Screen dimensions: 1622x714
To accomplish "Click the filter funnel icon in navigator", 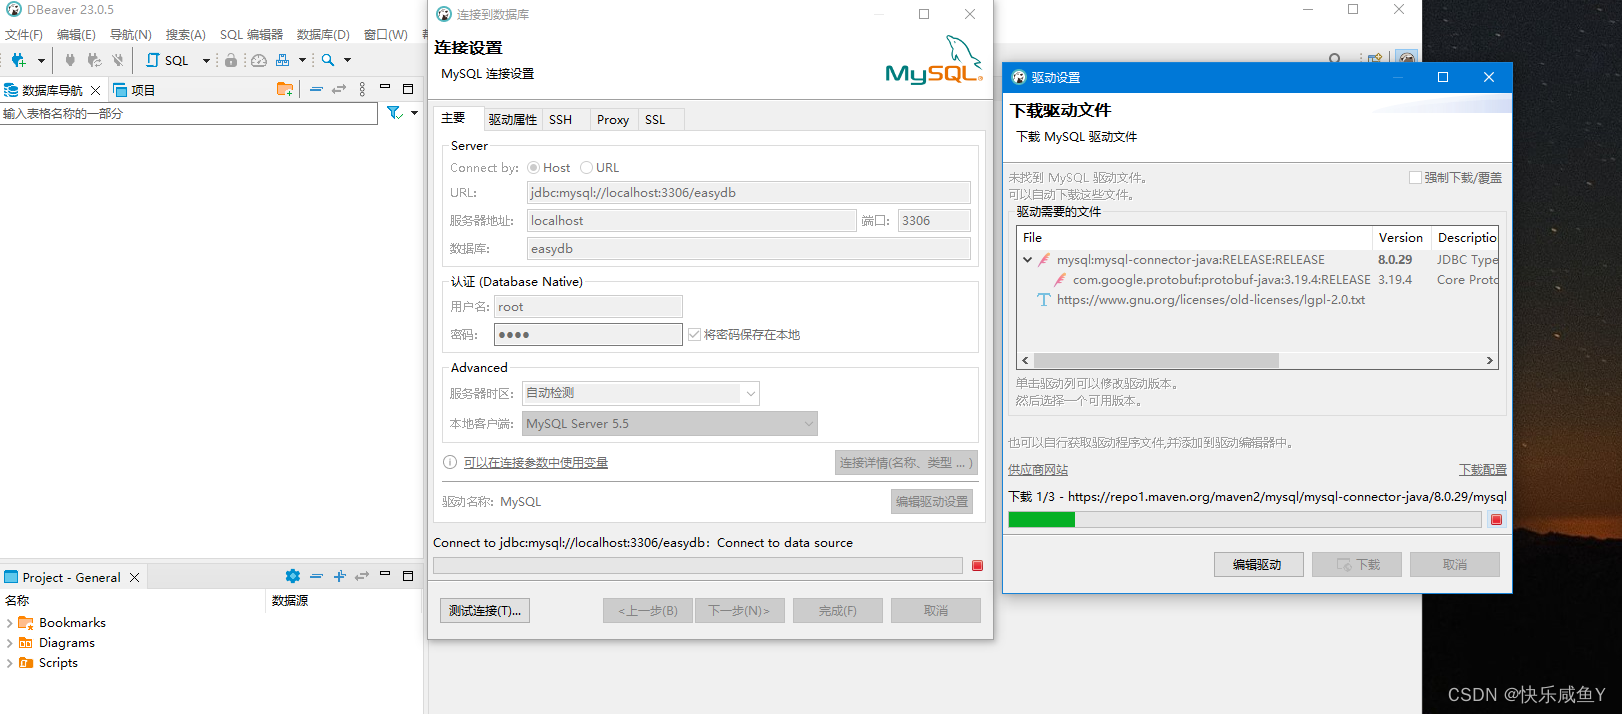I will [394, 113].
